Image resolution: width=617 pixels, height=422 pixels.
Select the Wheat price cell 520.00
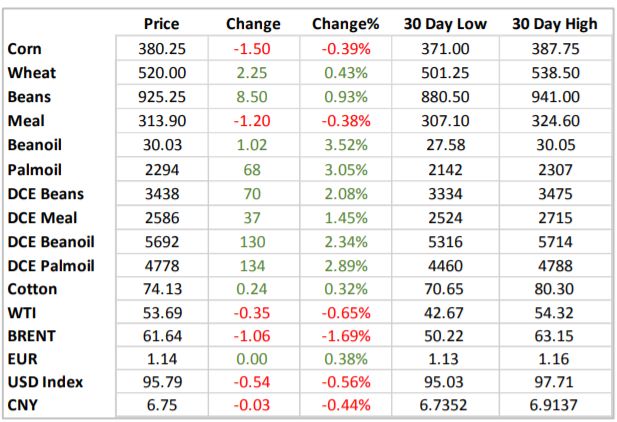[x=162, y=73]
